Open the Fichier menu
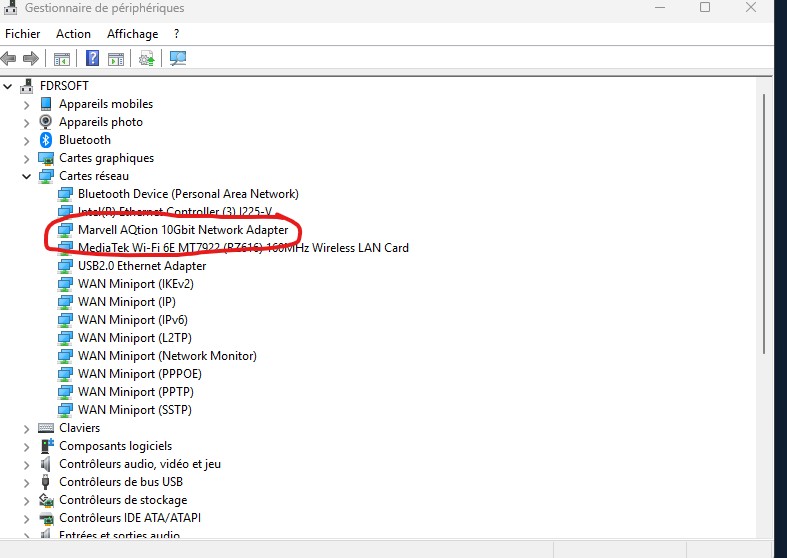 [x=23, y=34]
